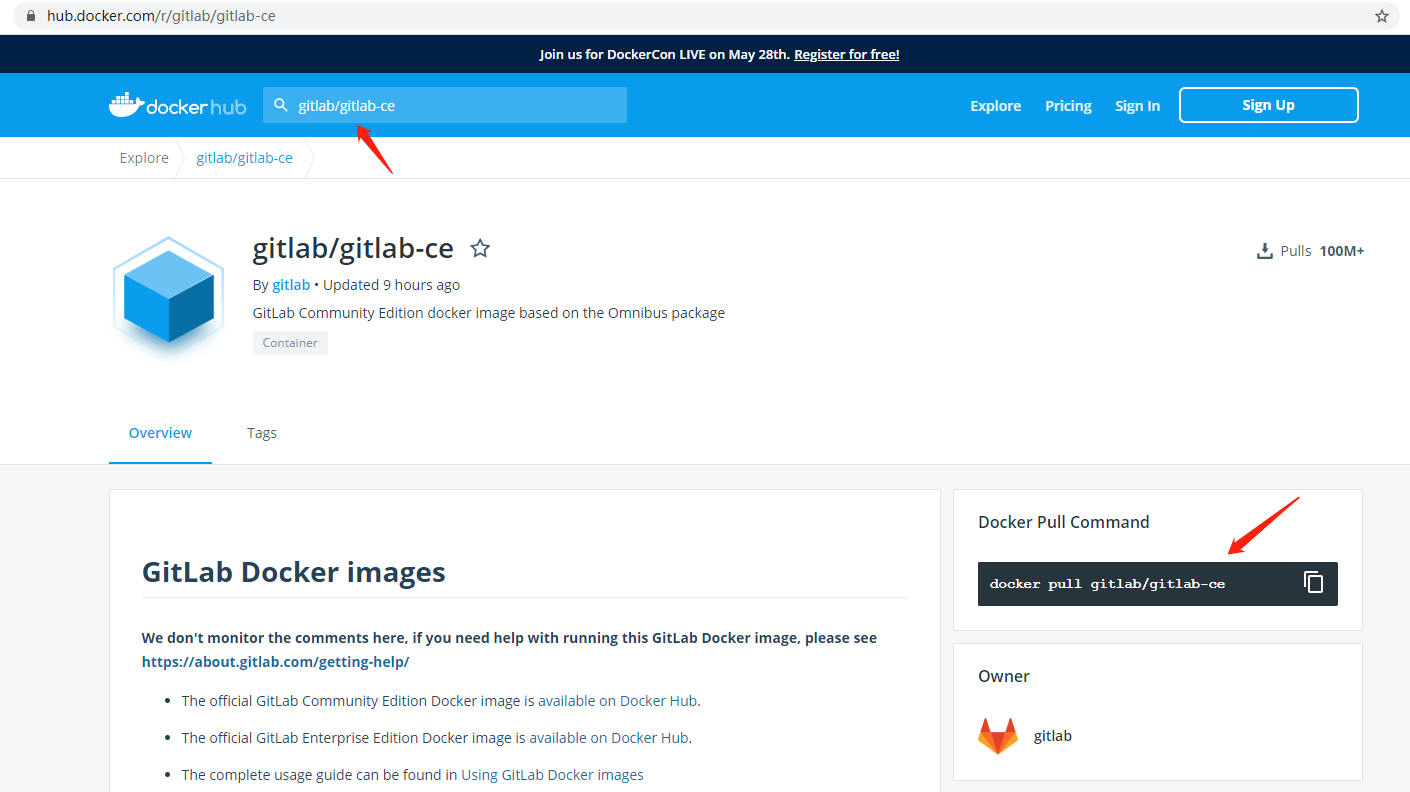
Task: Click the Container category tag
Action: (290, 343)
